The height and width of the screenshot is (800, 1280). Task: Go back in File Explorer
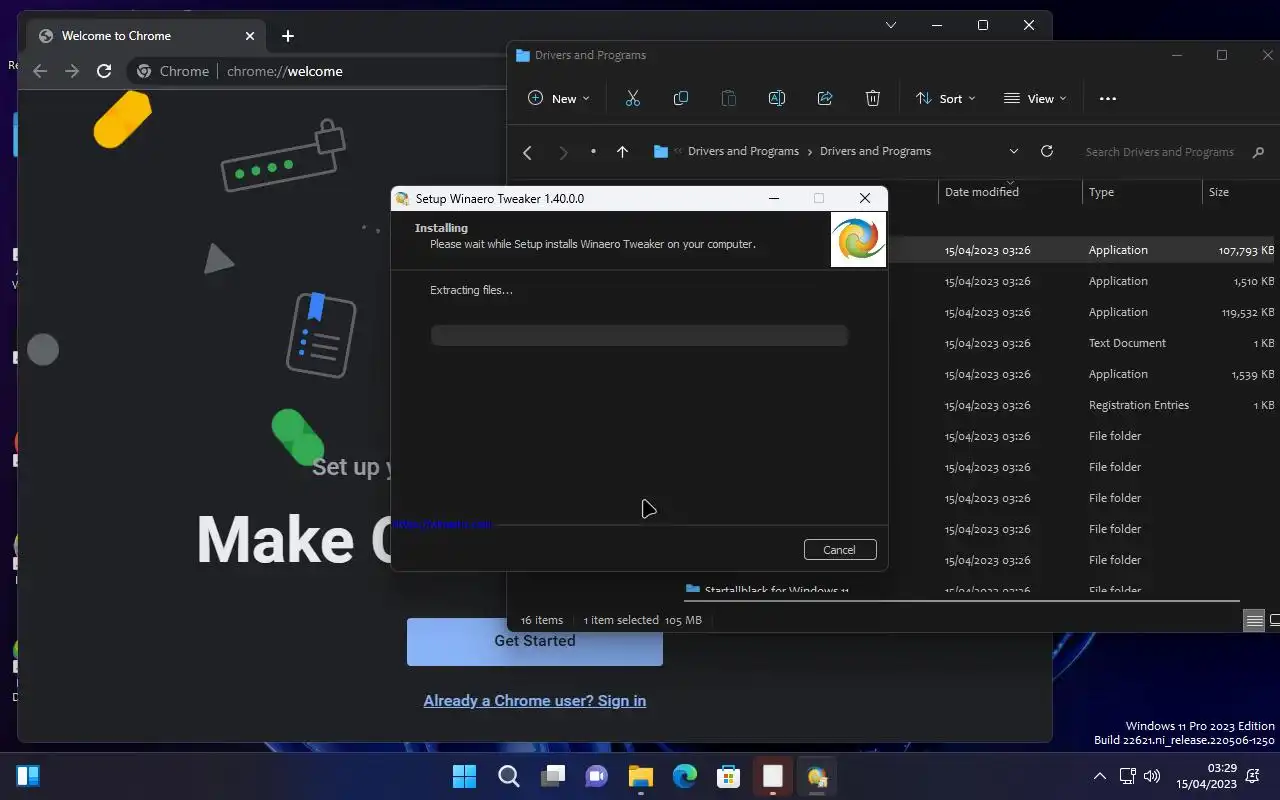528,152
